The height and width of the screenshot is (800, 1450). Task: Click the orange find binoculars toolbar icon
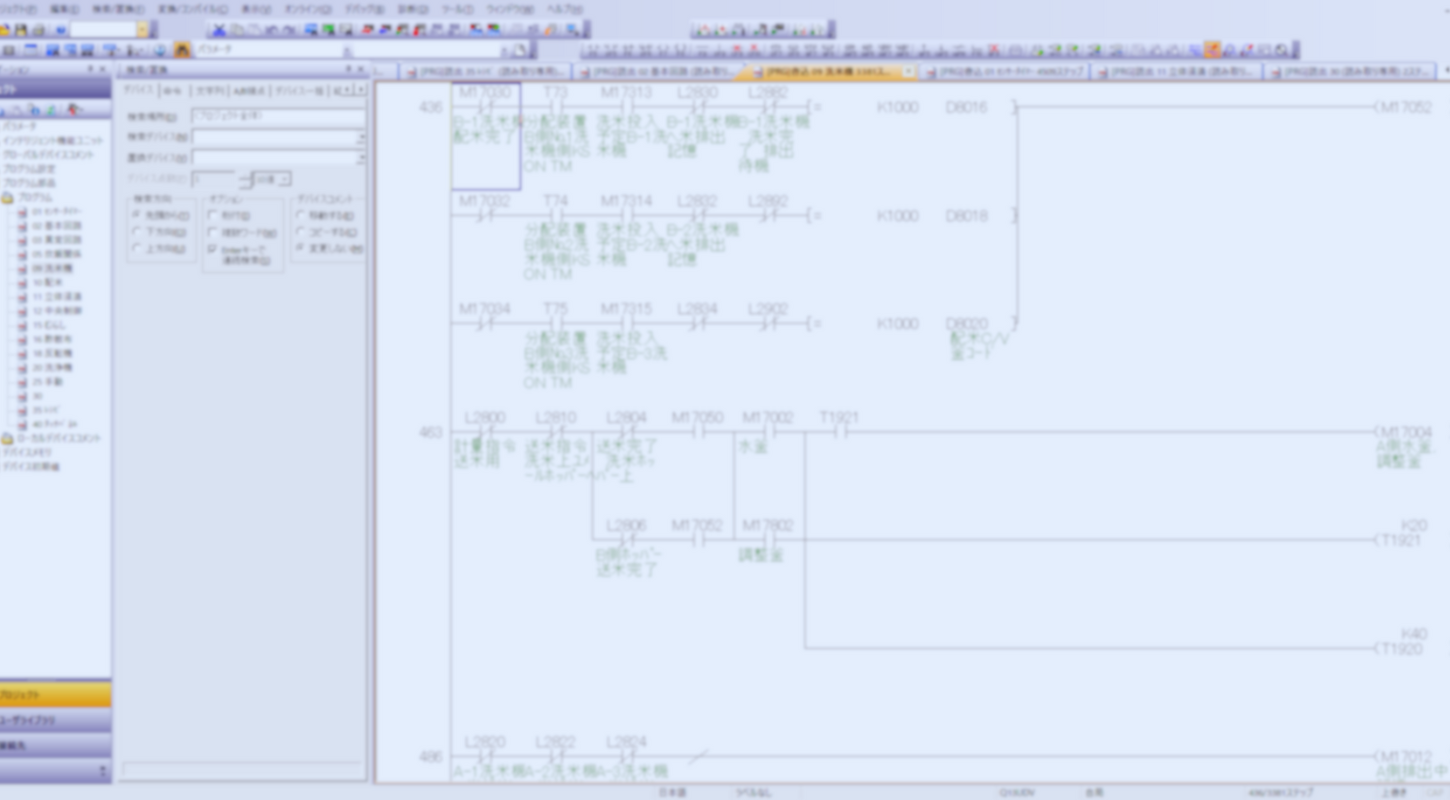point(183,50)
